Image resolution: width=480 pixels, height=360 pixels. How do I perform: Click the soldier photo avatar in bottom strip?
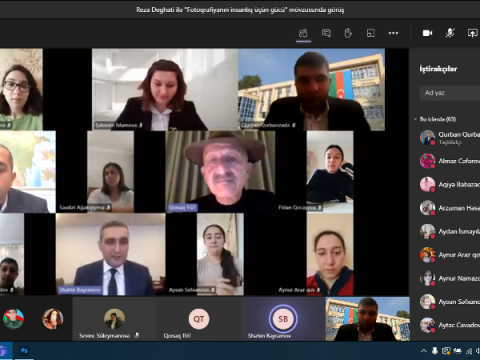[x=13, y=319]
